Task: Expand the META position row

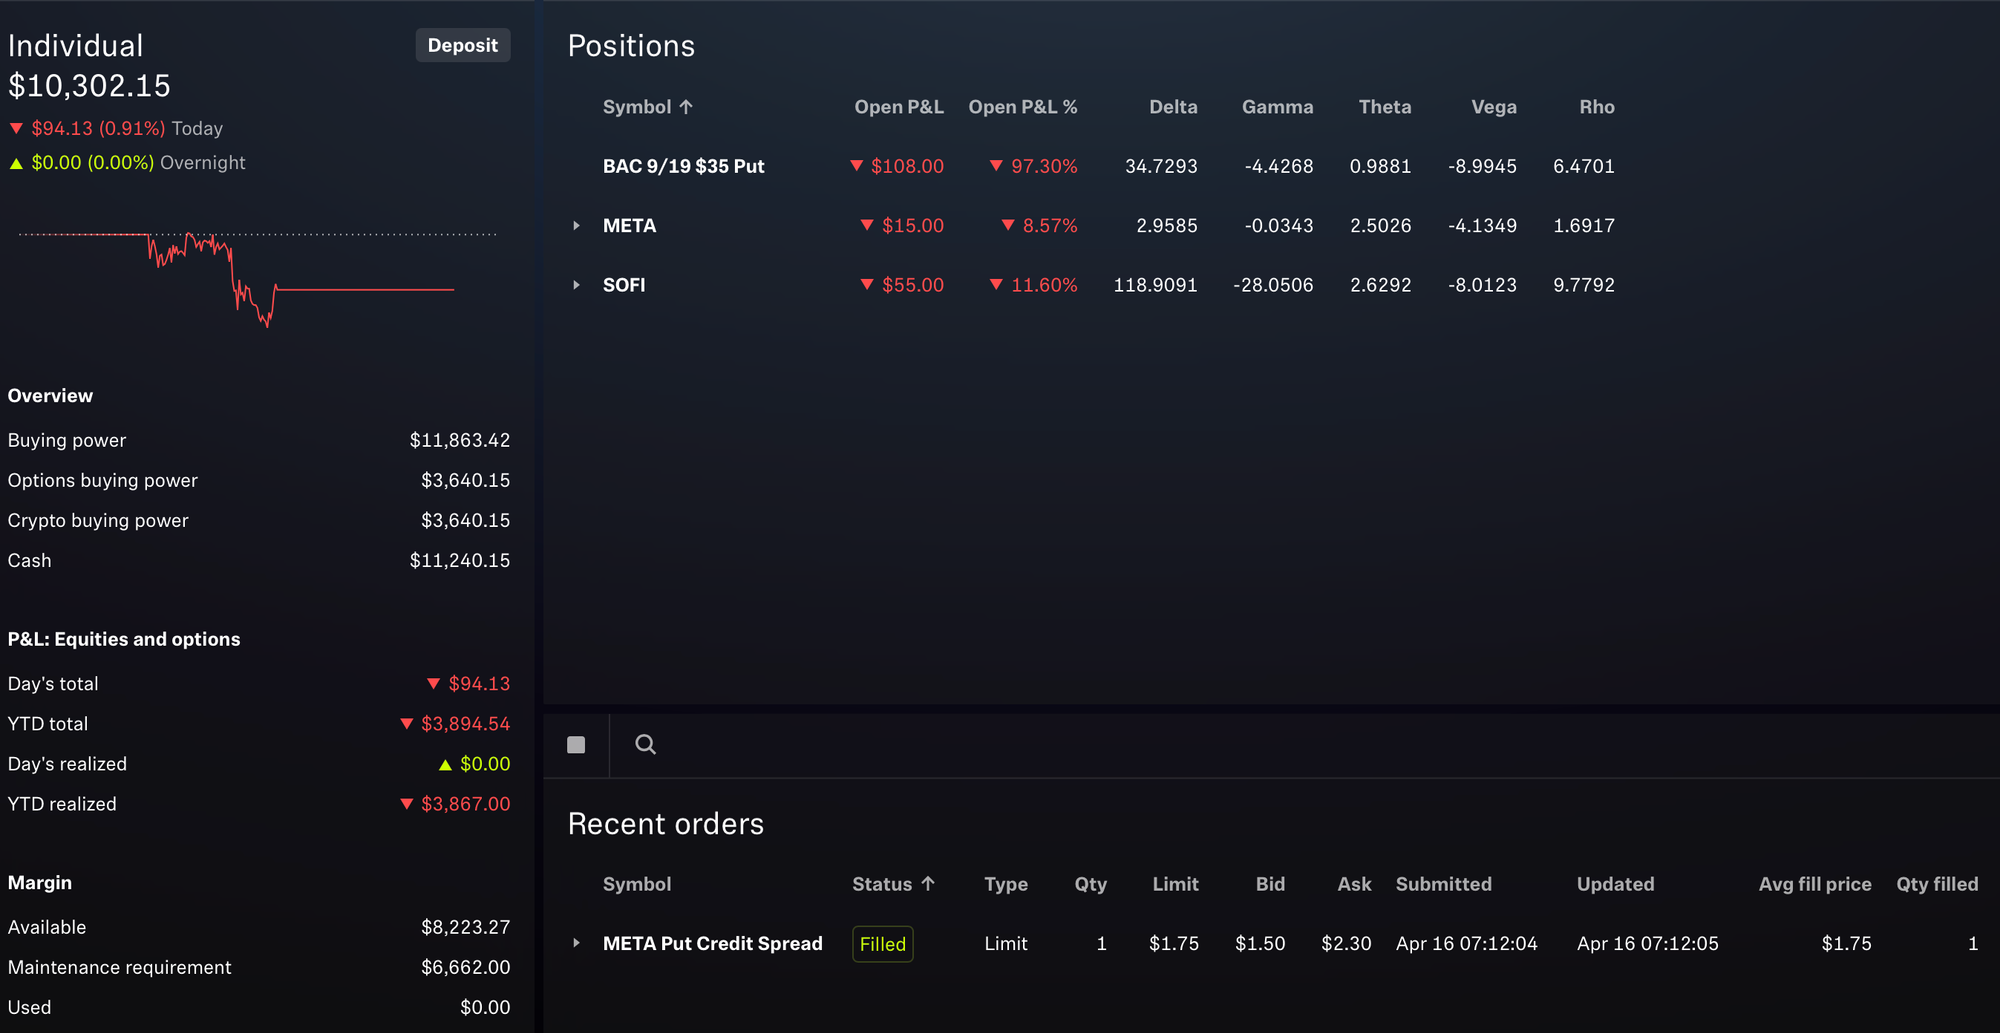Action: (x=576, y=226)
